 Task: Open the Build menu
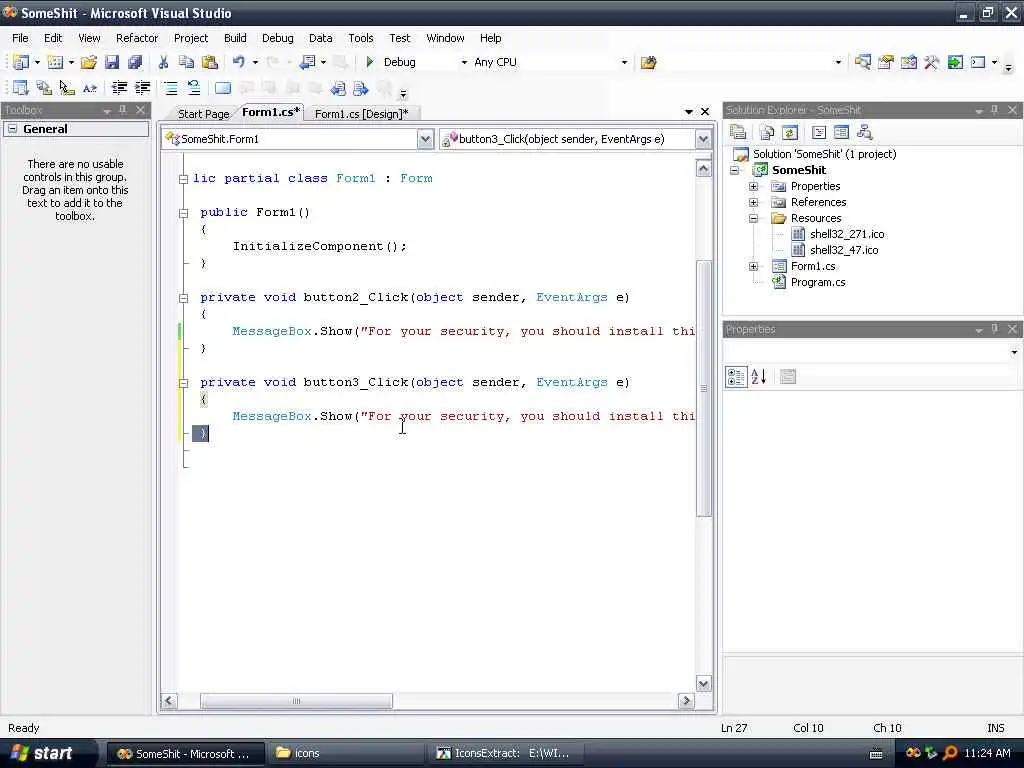click(235, 38)
